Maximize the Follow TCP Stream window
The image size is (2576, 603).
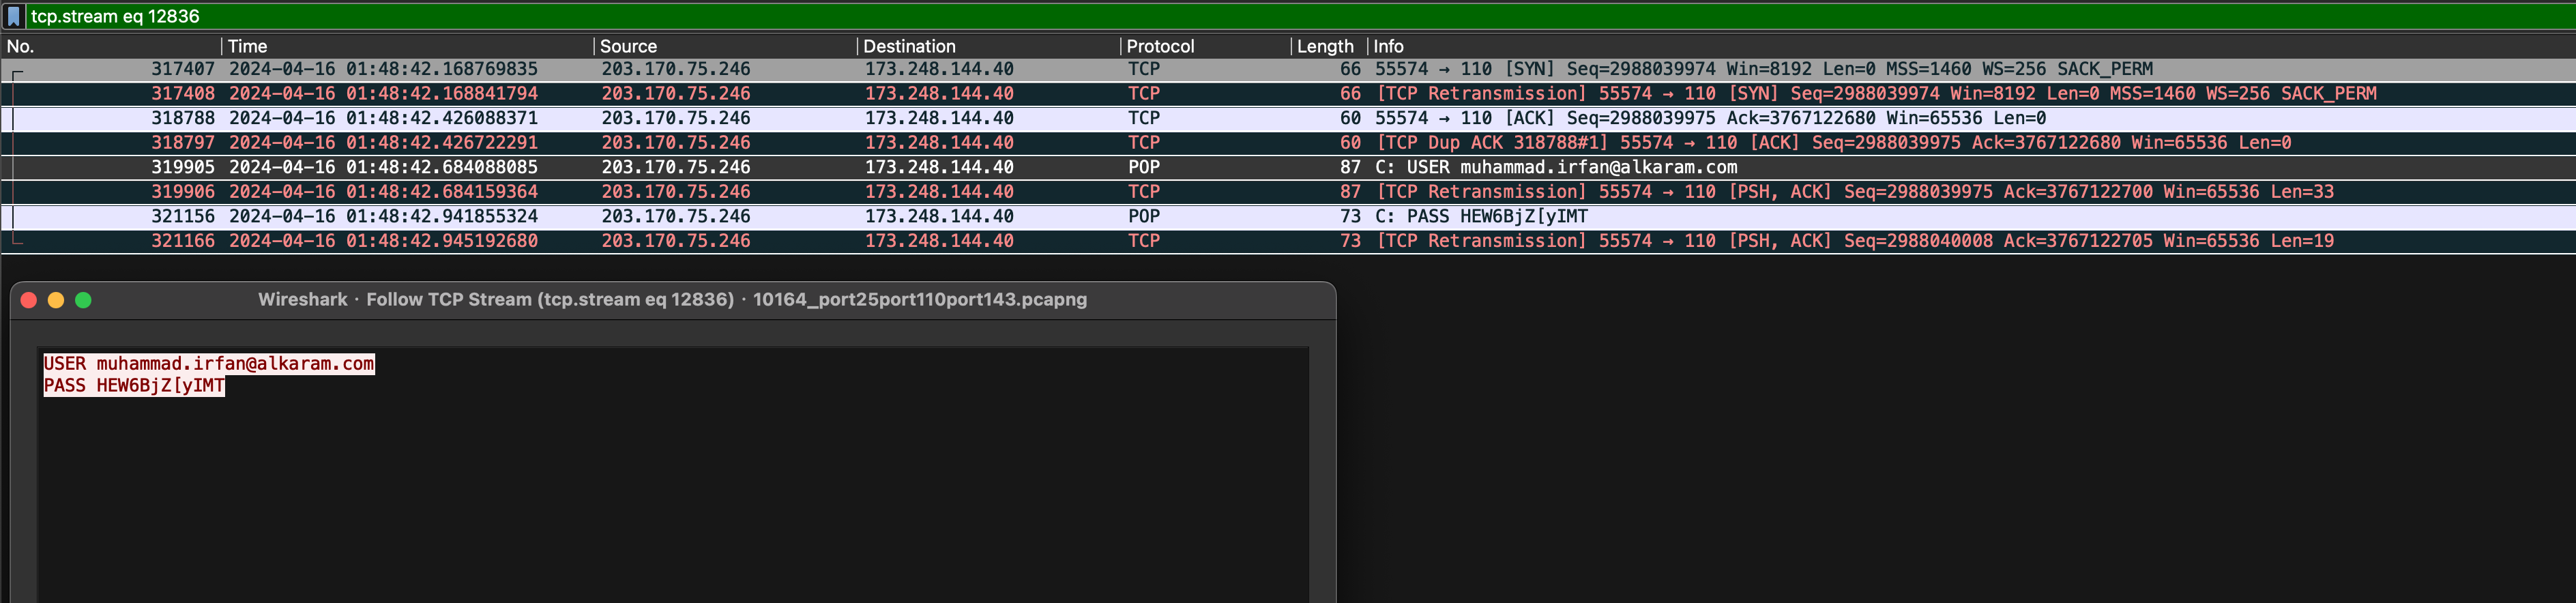click(84, 300)
